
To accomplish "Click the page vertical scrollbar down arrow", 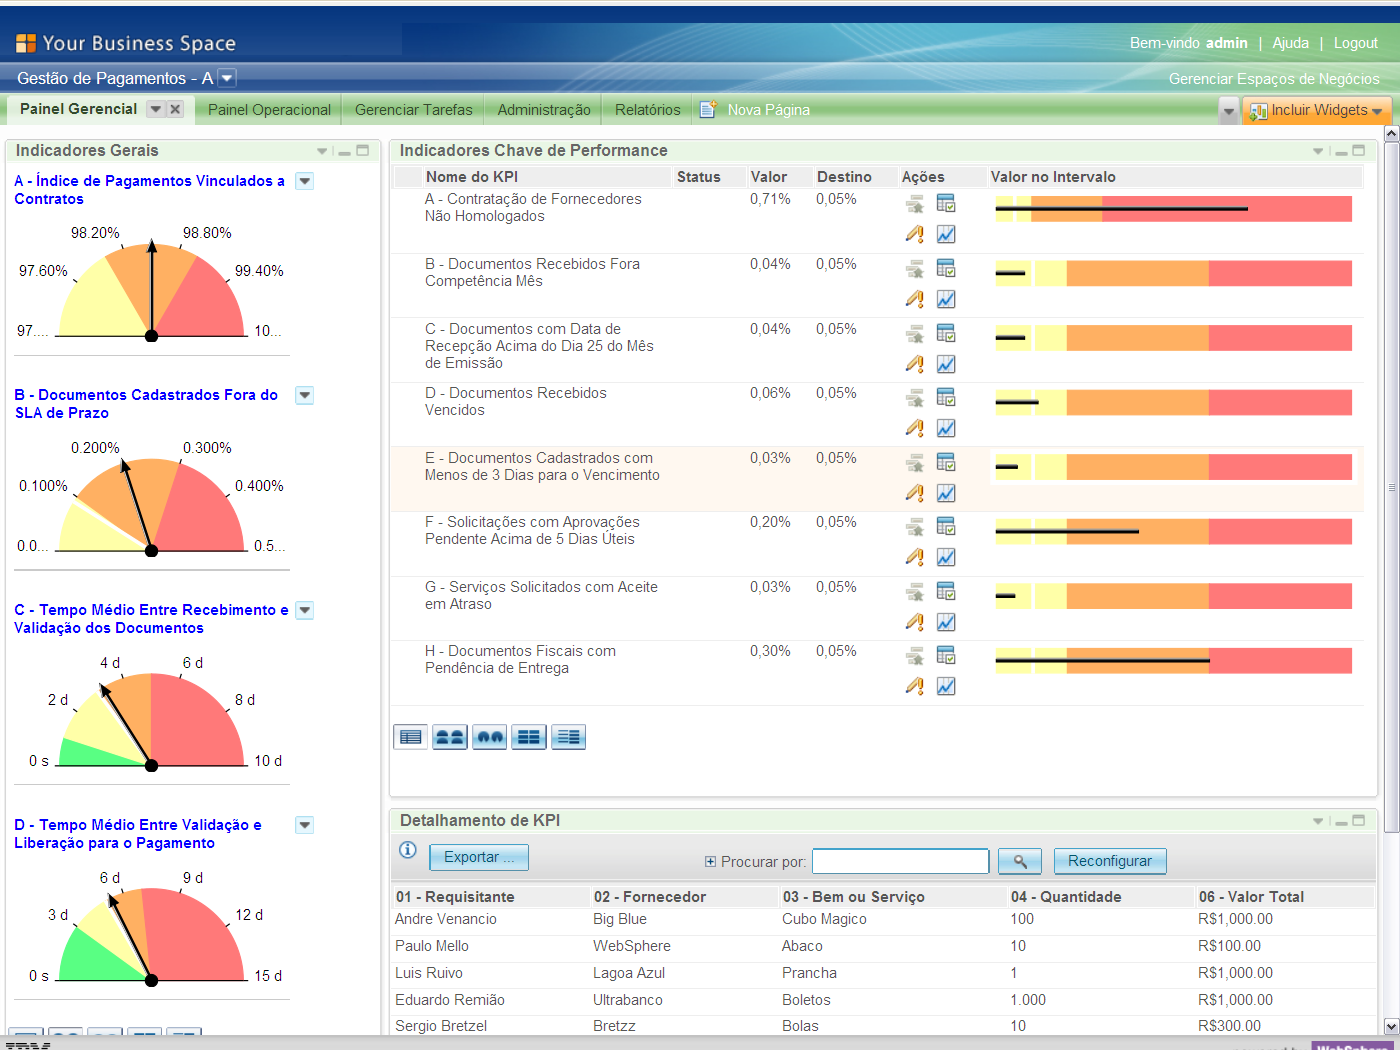I will tap(1391, 1026).
